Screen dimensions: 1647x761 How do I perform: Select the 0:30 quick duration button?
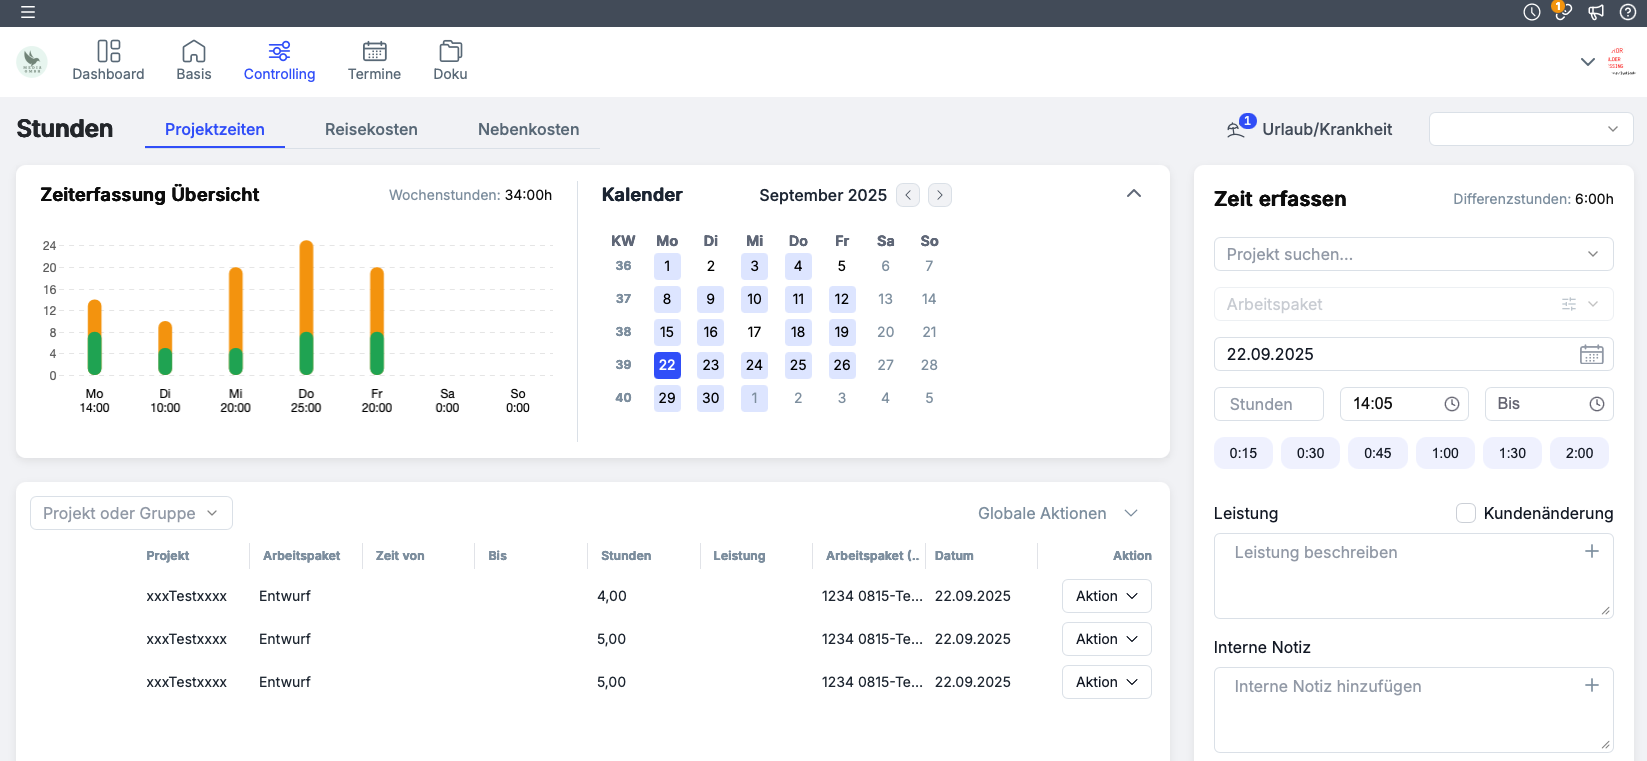pyautogui.click(x=1310, y=453)
